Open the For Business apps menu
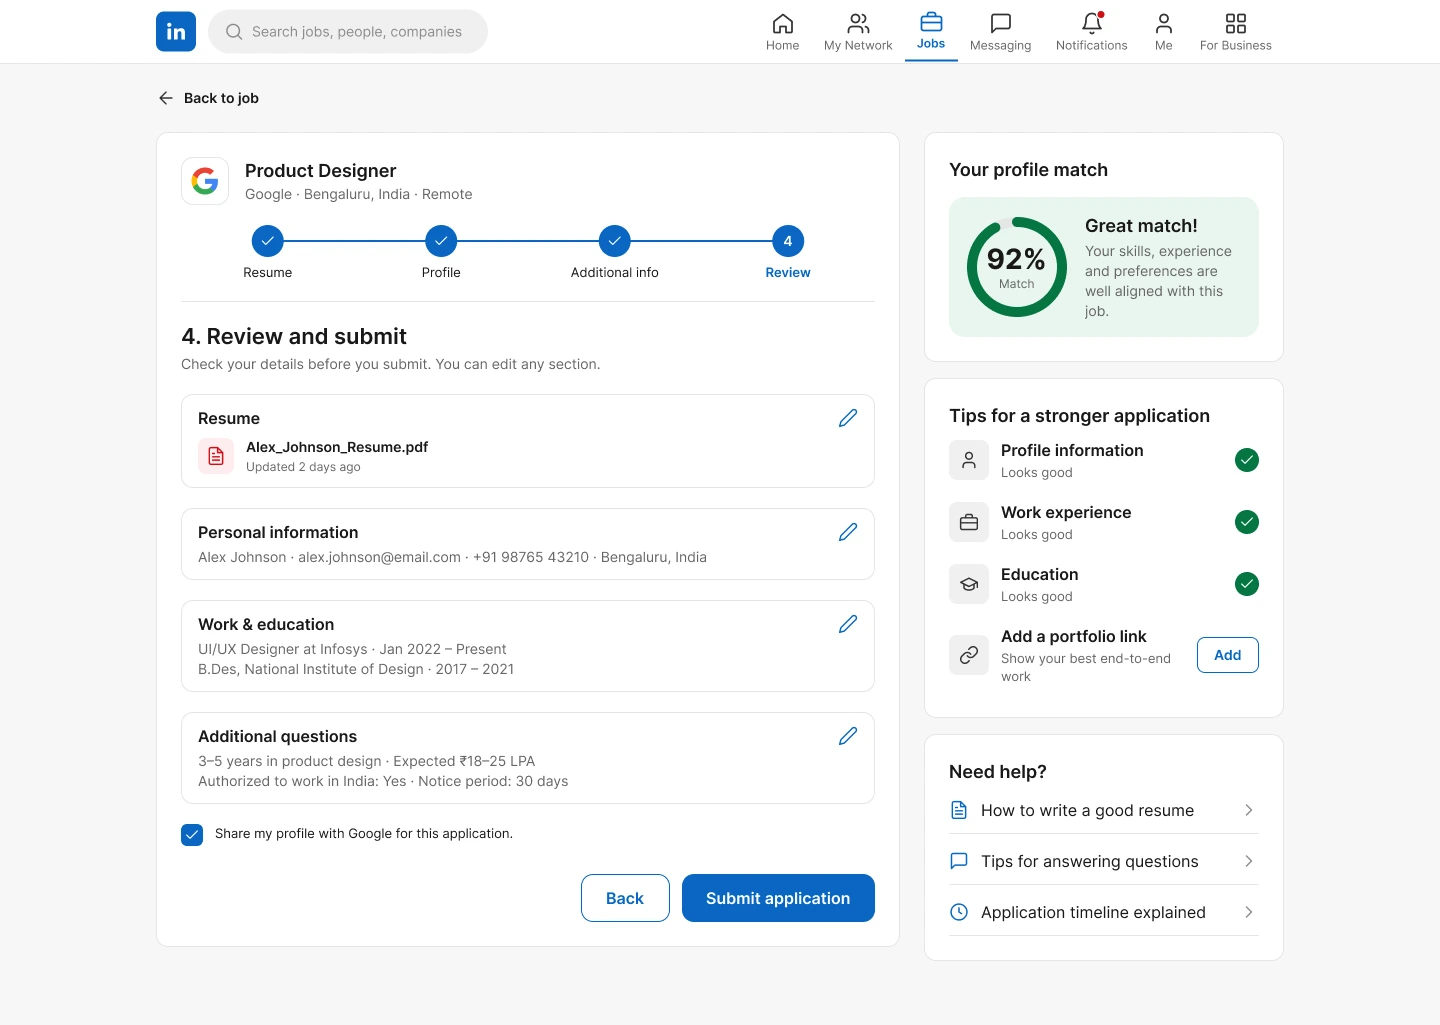1440x1025 pixels. coord(1236,32)
